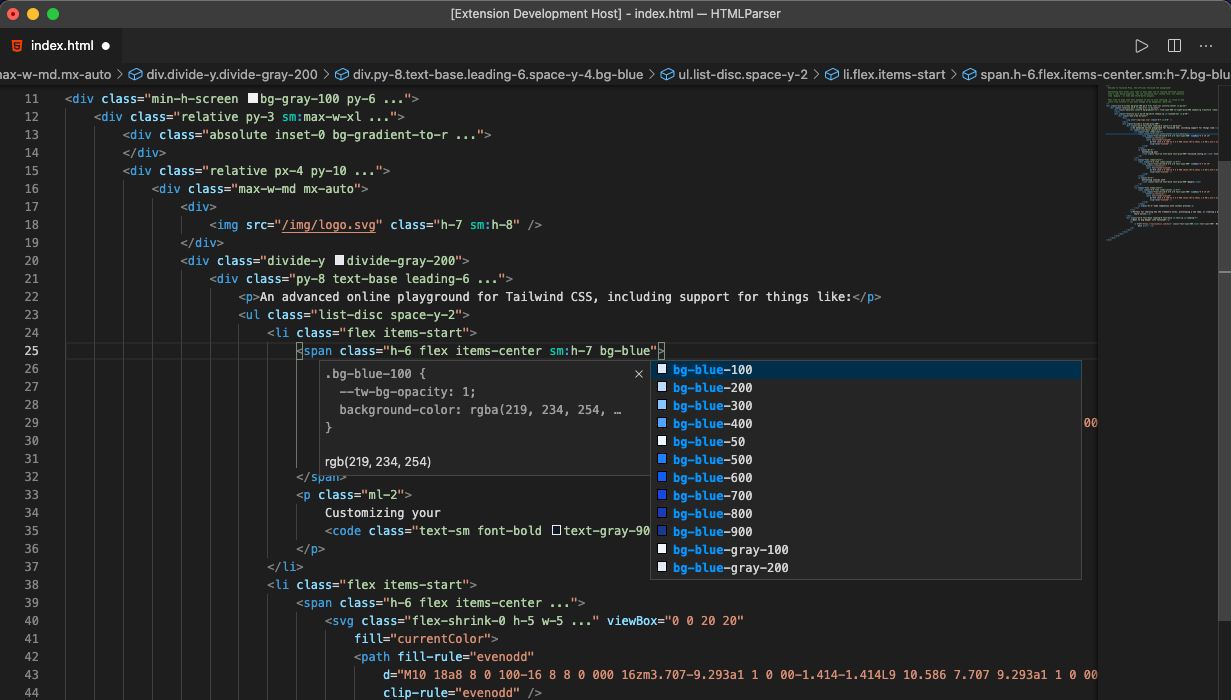Click line number 44 in the gutter

pos(32,693)
